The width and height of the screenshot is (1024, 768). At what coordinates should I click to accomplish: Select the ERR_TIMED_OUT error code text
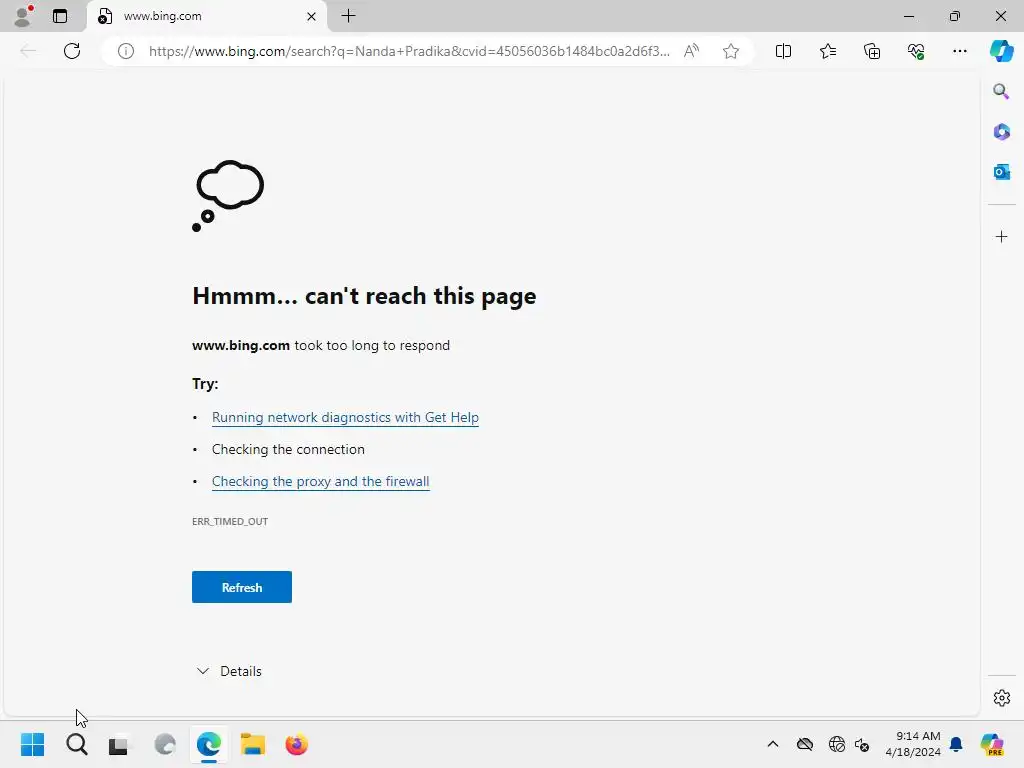point(230,521)
